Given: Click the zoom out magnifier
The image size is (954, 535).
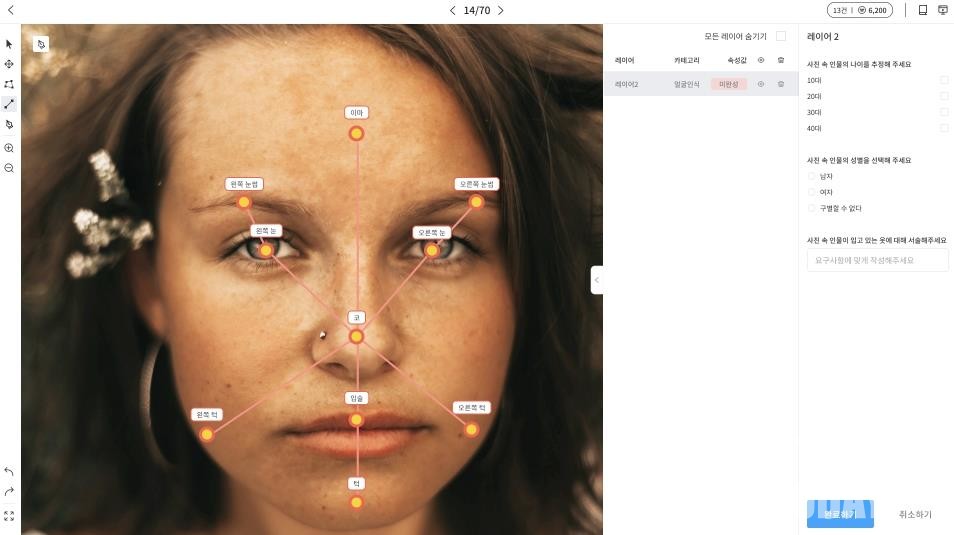Looking at the screenshot, I should [9, 168].
